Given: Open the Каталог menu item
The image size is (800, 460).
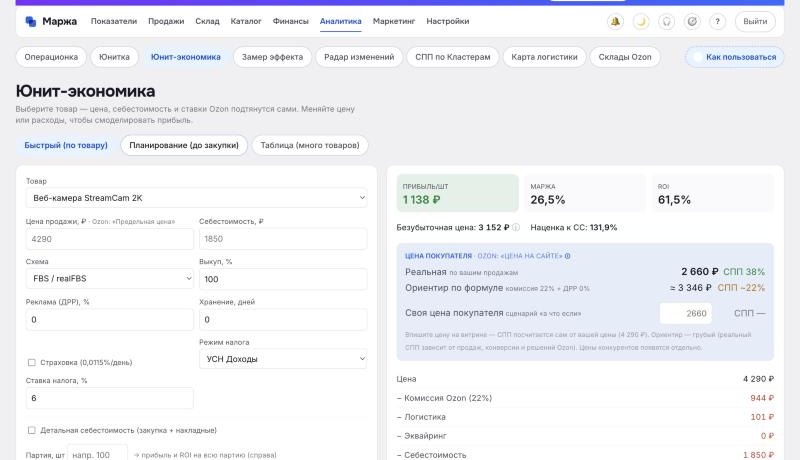Looking at the screenshot, I should tap(246, 21).
